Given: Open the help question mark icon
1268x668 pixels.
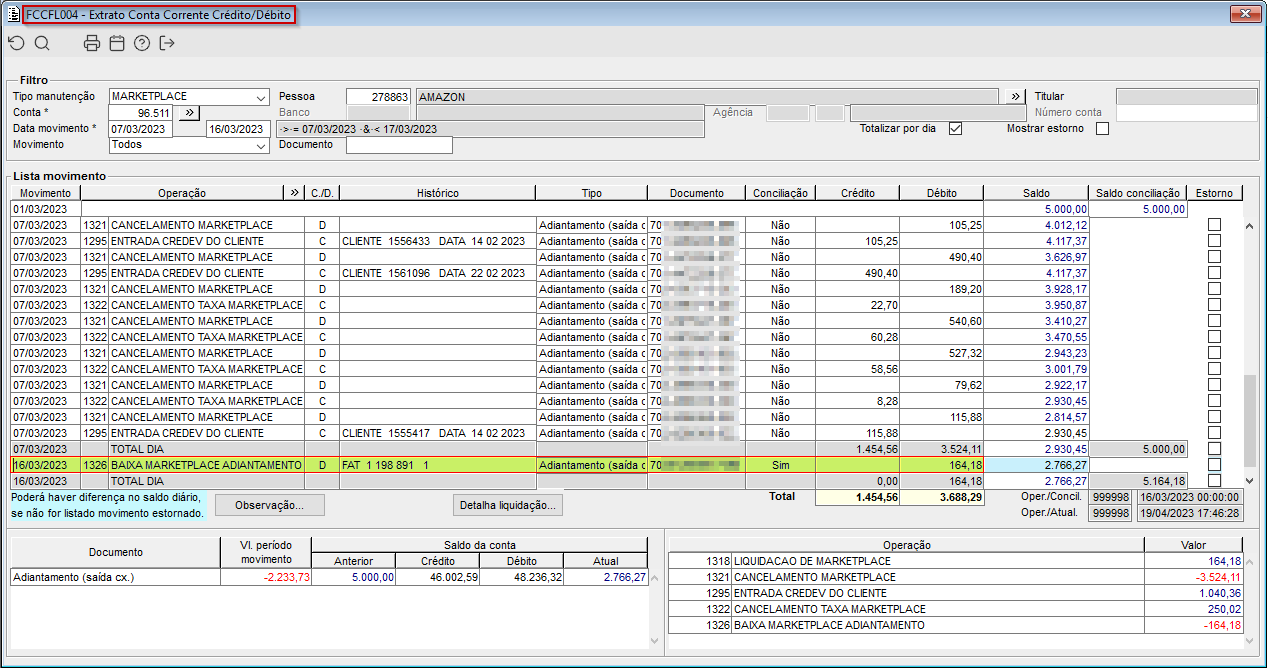Looking at the screenshot, I should pyautogui.click(x=142, y=43).
